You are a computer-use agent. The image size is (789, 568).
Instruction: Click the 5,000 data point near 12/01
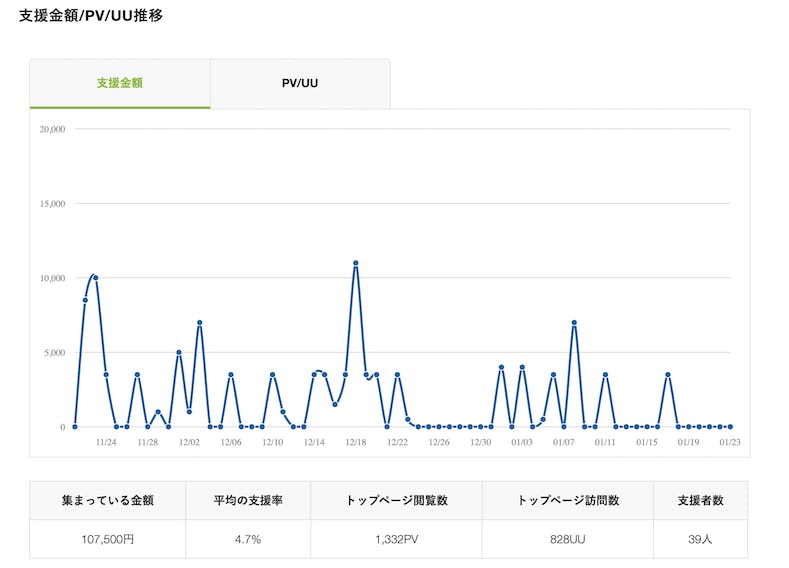[x=179, y=352]
